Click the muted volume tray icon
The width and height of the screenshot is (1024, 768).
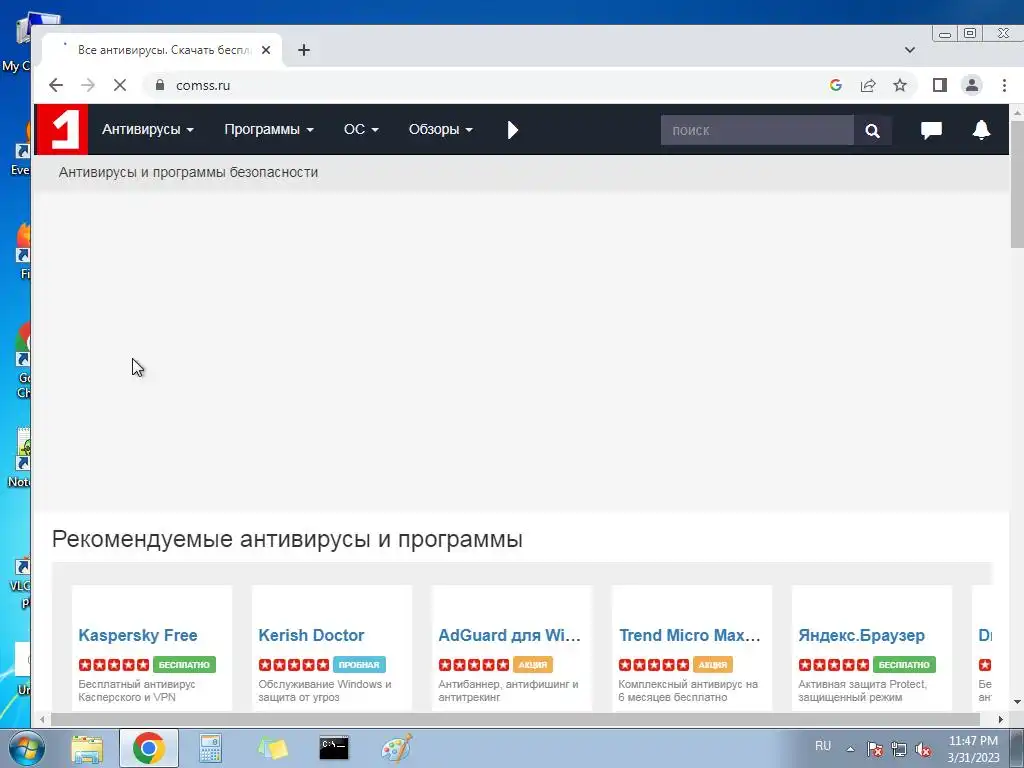click(923, 749)
